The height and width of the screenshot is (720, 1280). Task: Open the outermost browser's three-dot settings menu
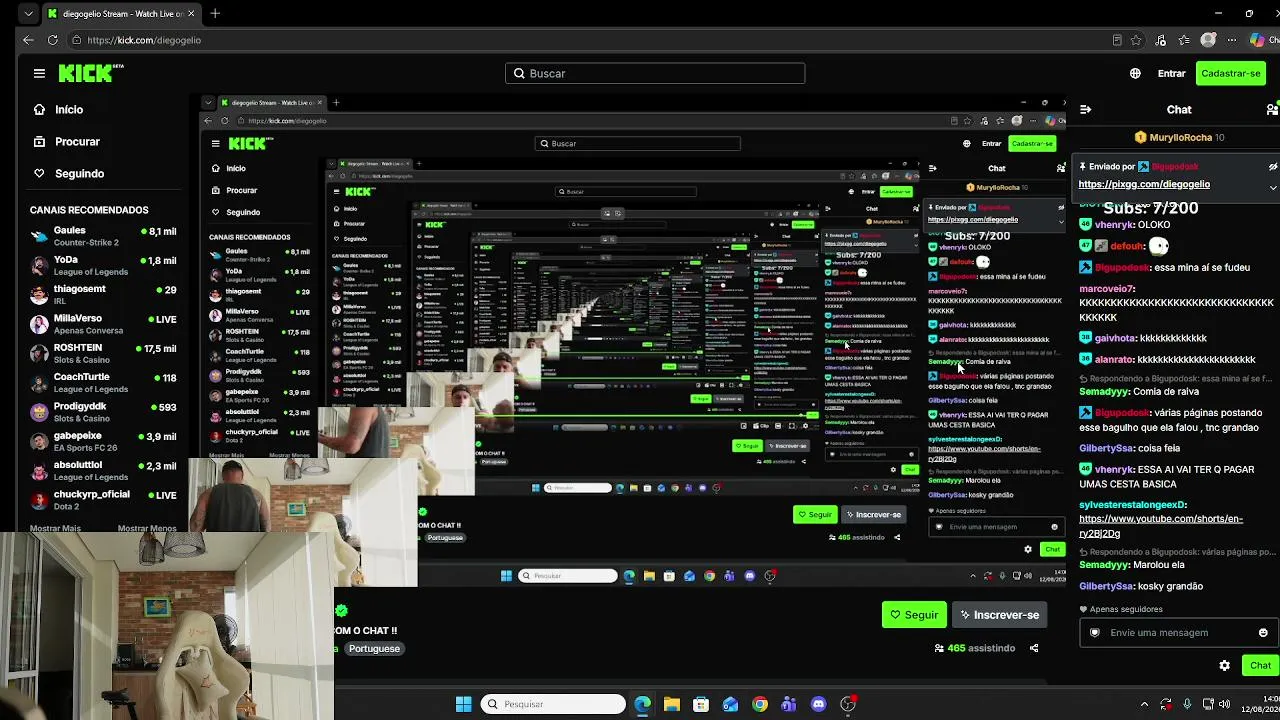(1232, 40)
